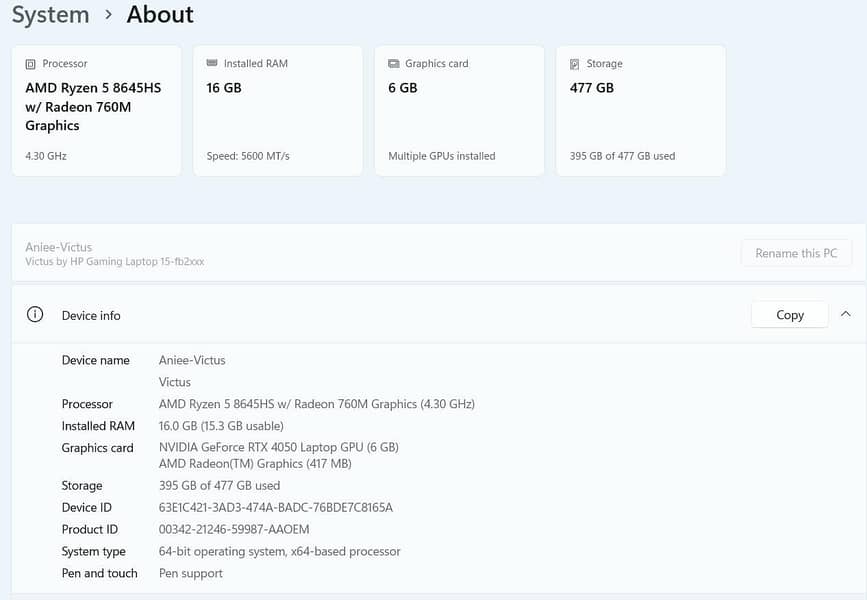This screenshot has width=867, height=600.
Task: Click the Device name label
Action: 96,360
